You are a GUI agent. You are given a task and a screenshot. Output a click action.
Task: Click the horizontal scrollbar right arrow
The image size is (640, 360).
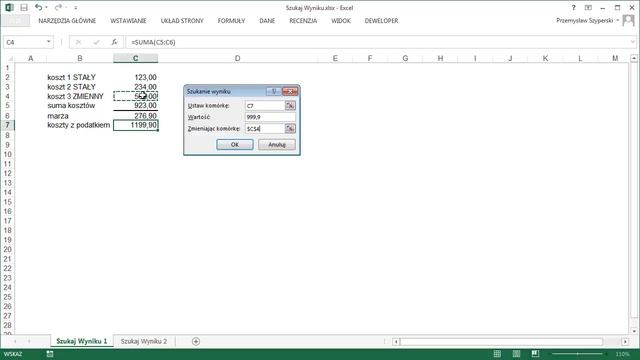[x=625, y=342]
